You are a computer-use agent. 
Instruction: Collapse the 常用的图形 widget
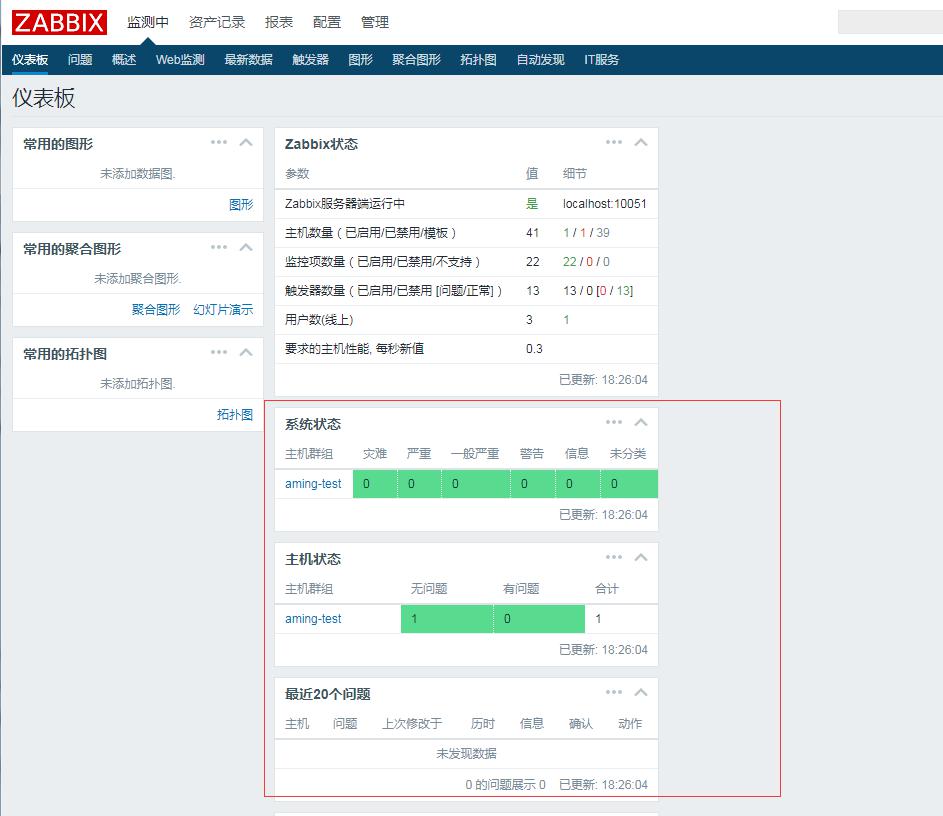[246, 143]
